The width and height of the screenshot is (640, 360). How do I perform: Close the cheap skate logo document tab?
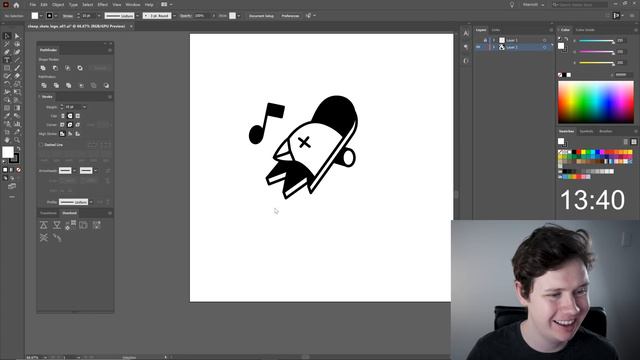point(131,27)
